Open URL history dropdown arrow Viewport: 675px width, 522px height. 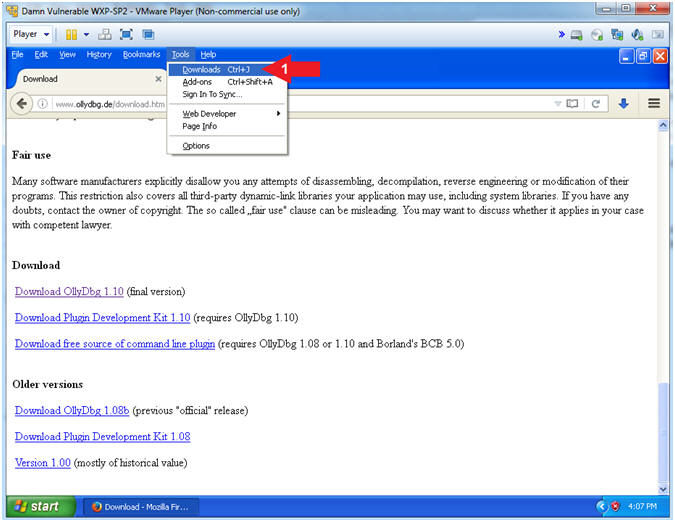tap(557, 104)
